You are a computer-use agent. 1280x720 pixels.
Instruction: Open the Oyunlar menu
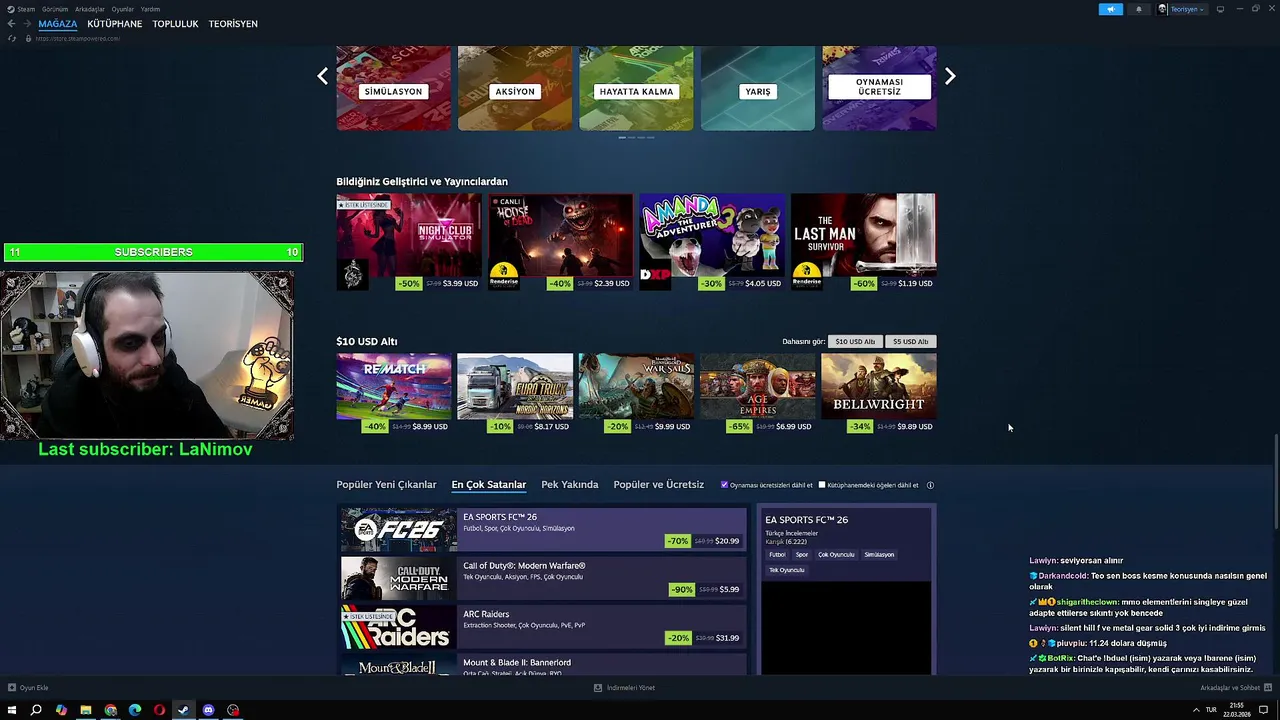[x=122, y=9]
